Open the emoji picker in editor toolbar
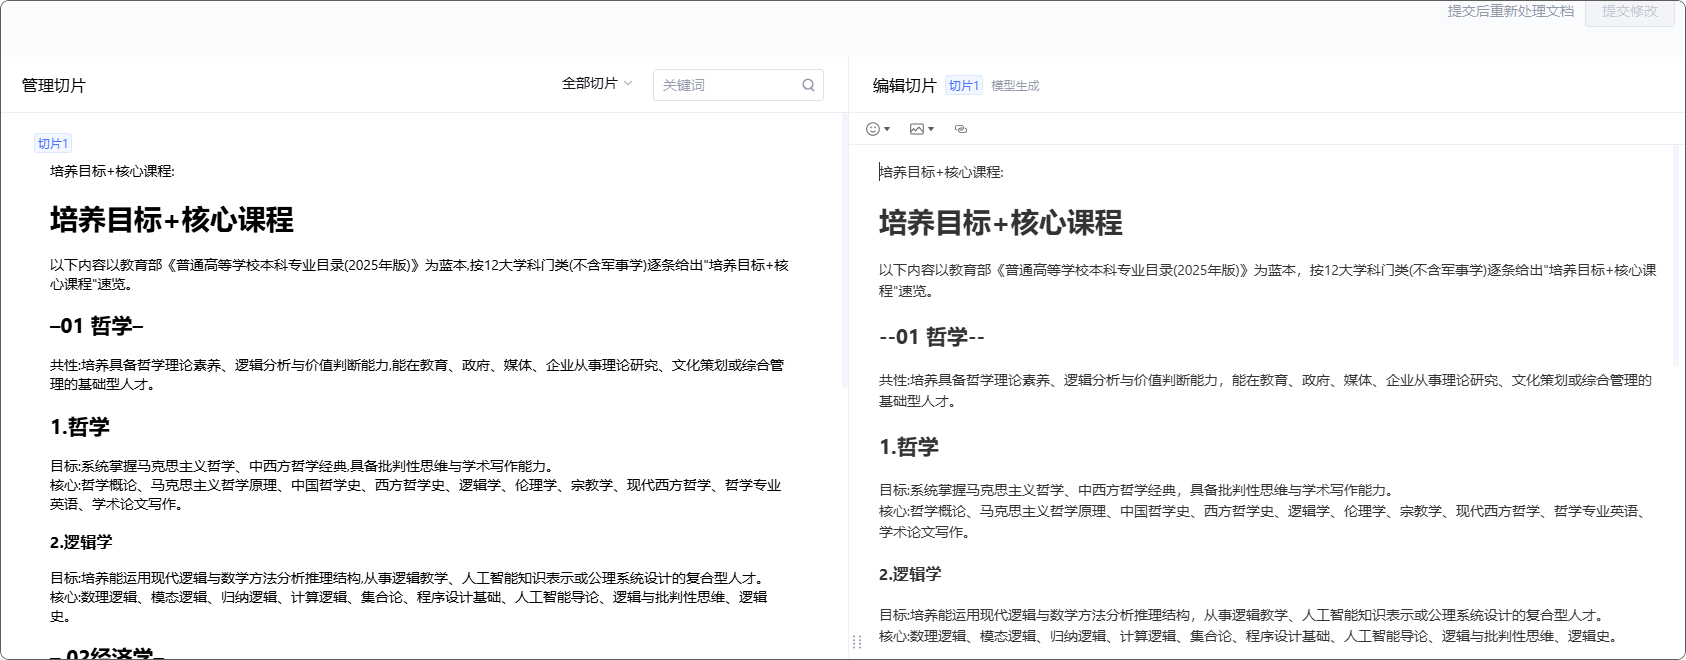This screenshot has height=660, width=1686. (x=872, y=129)
